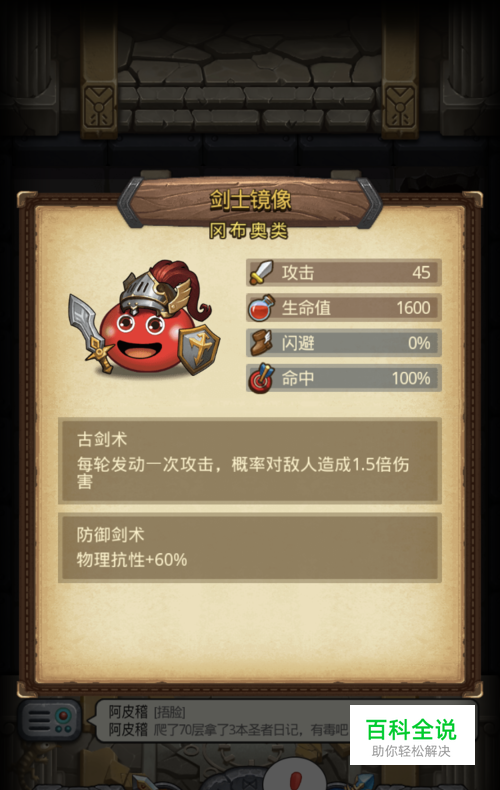The width and height of the screenshot is (500, 790).
Task: Select the 命中 100% stat row
Action: coord(343,378)
